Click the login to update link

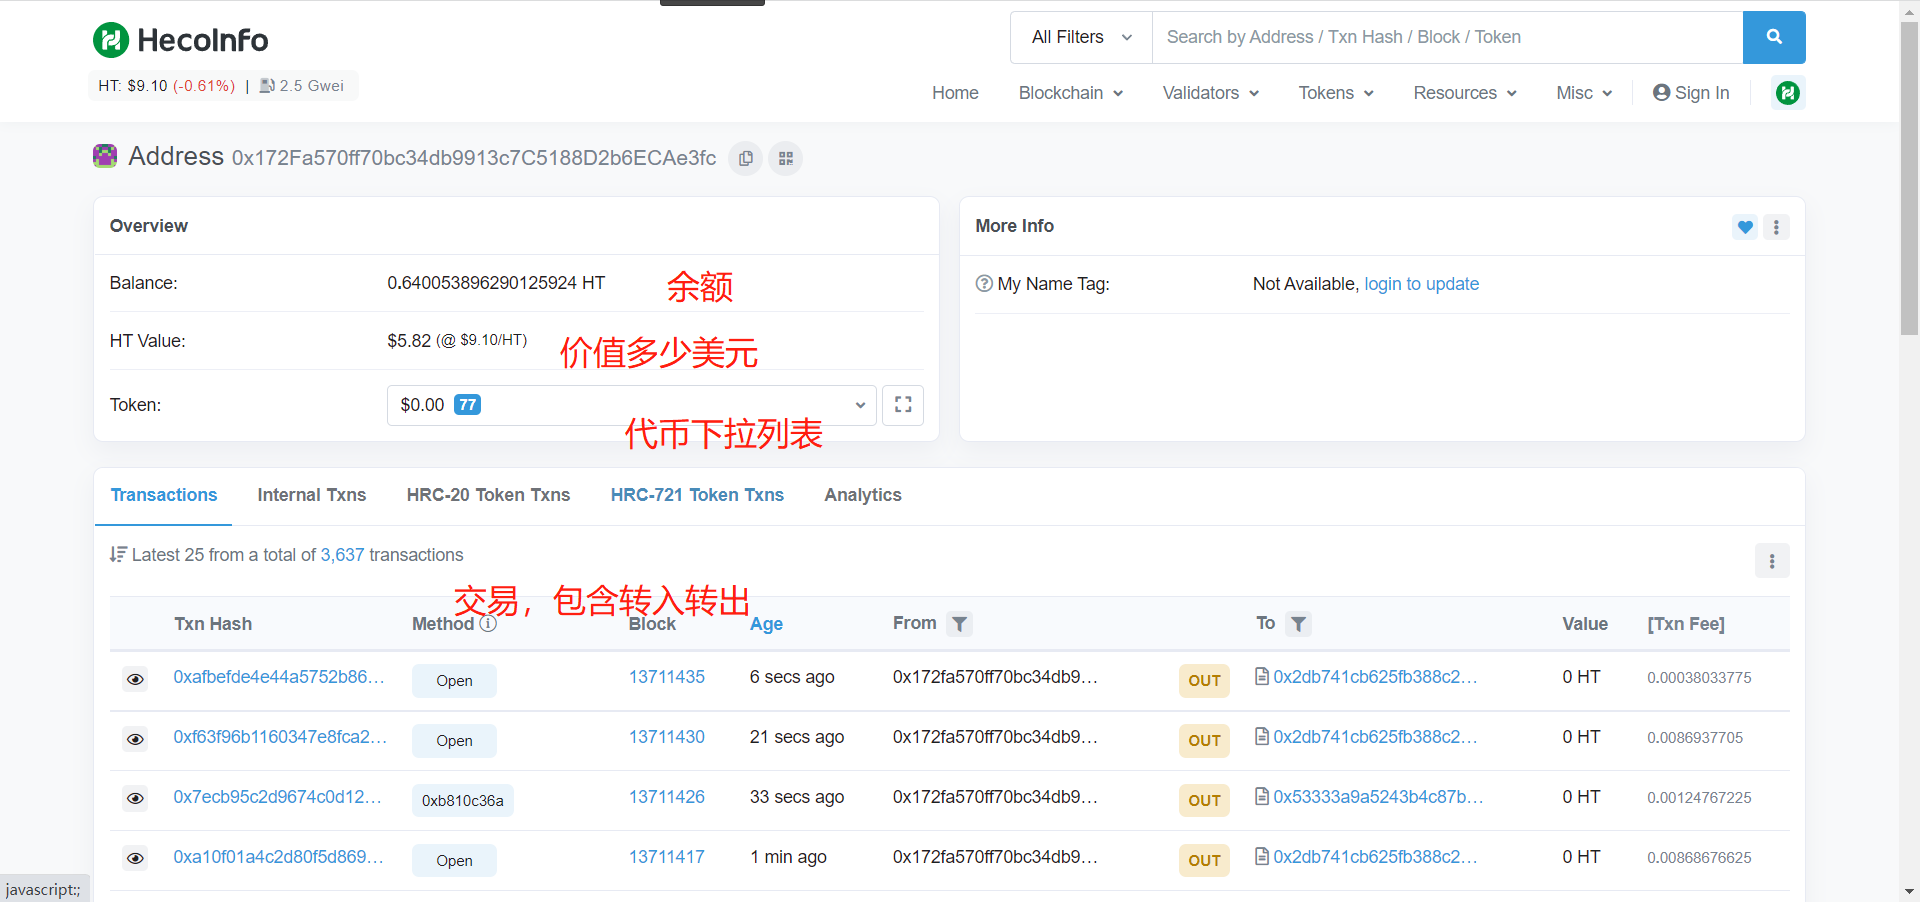1421,284
